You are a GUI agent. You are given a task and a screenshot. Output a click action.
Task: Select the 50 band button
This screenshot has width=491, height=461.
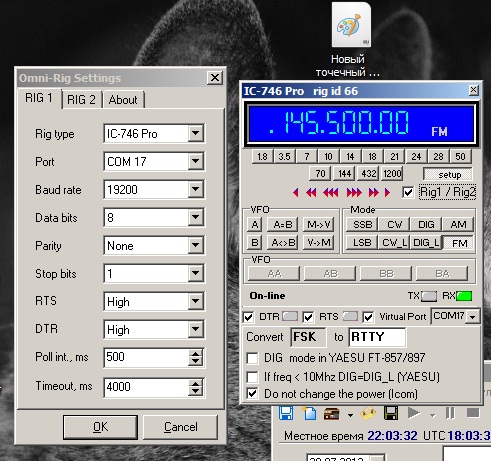(x=460, y=156)
